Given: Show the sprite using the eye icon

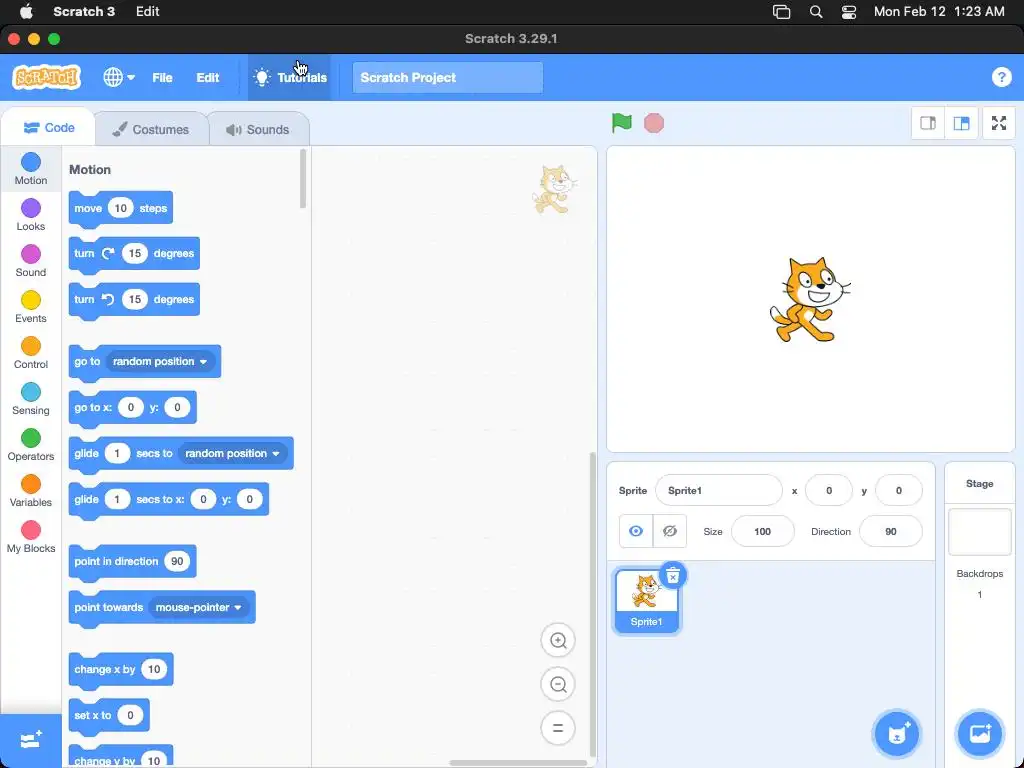Looking at the screenshot, I should pyautogui.click(x=635, y=531).
